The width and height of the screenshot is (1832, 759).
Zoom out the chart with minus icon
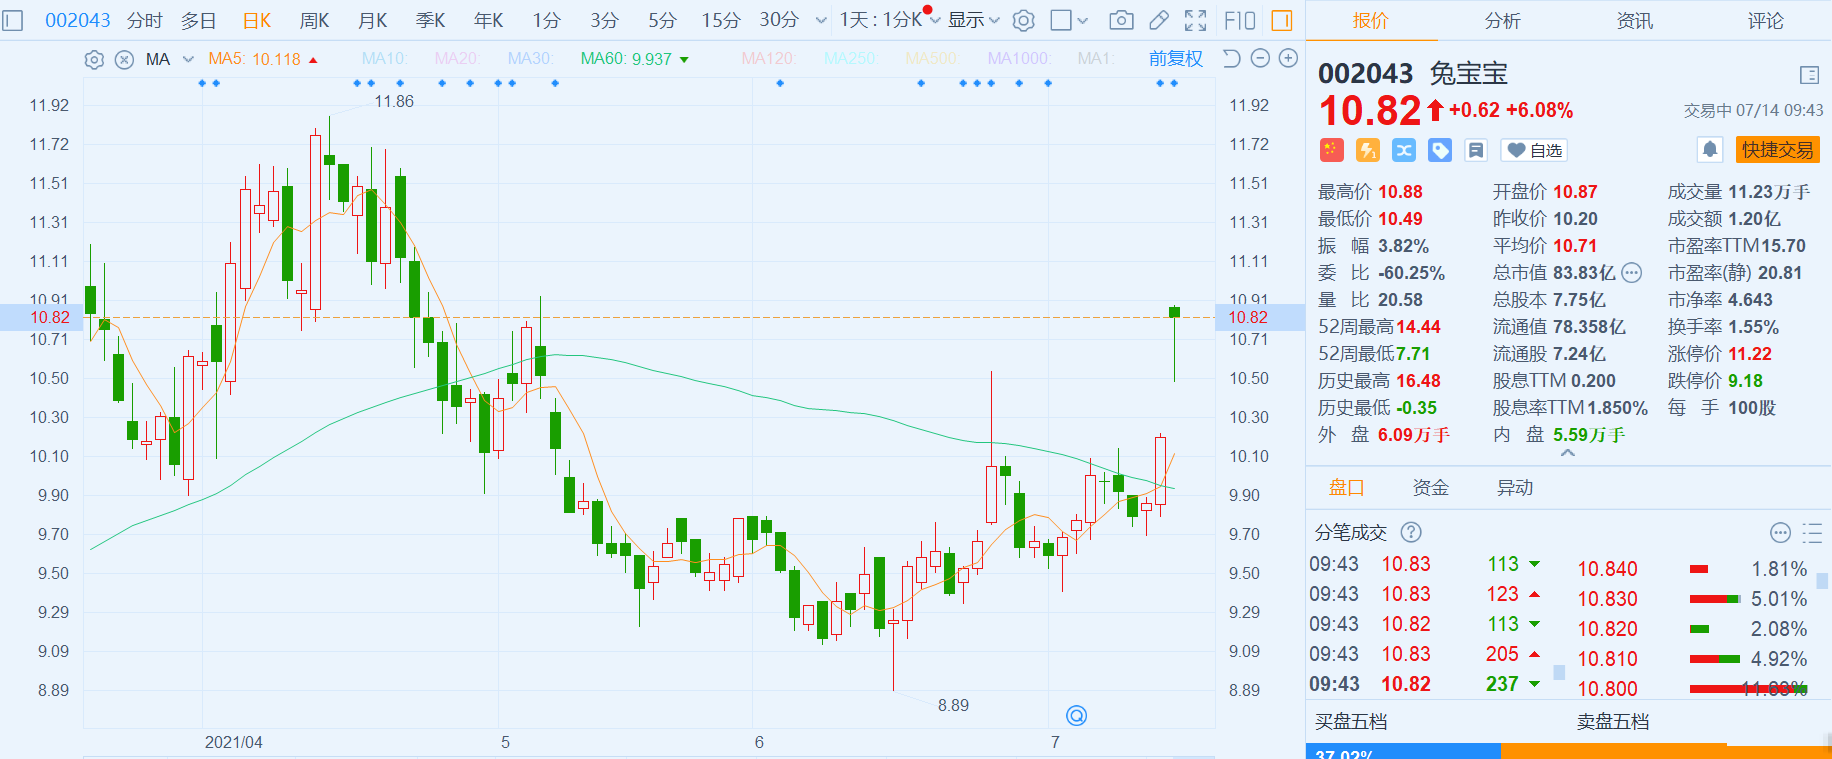(x=1260, y=59)
